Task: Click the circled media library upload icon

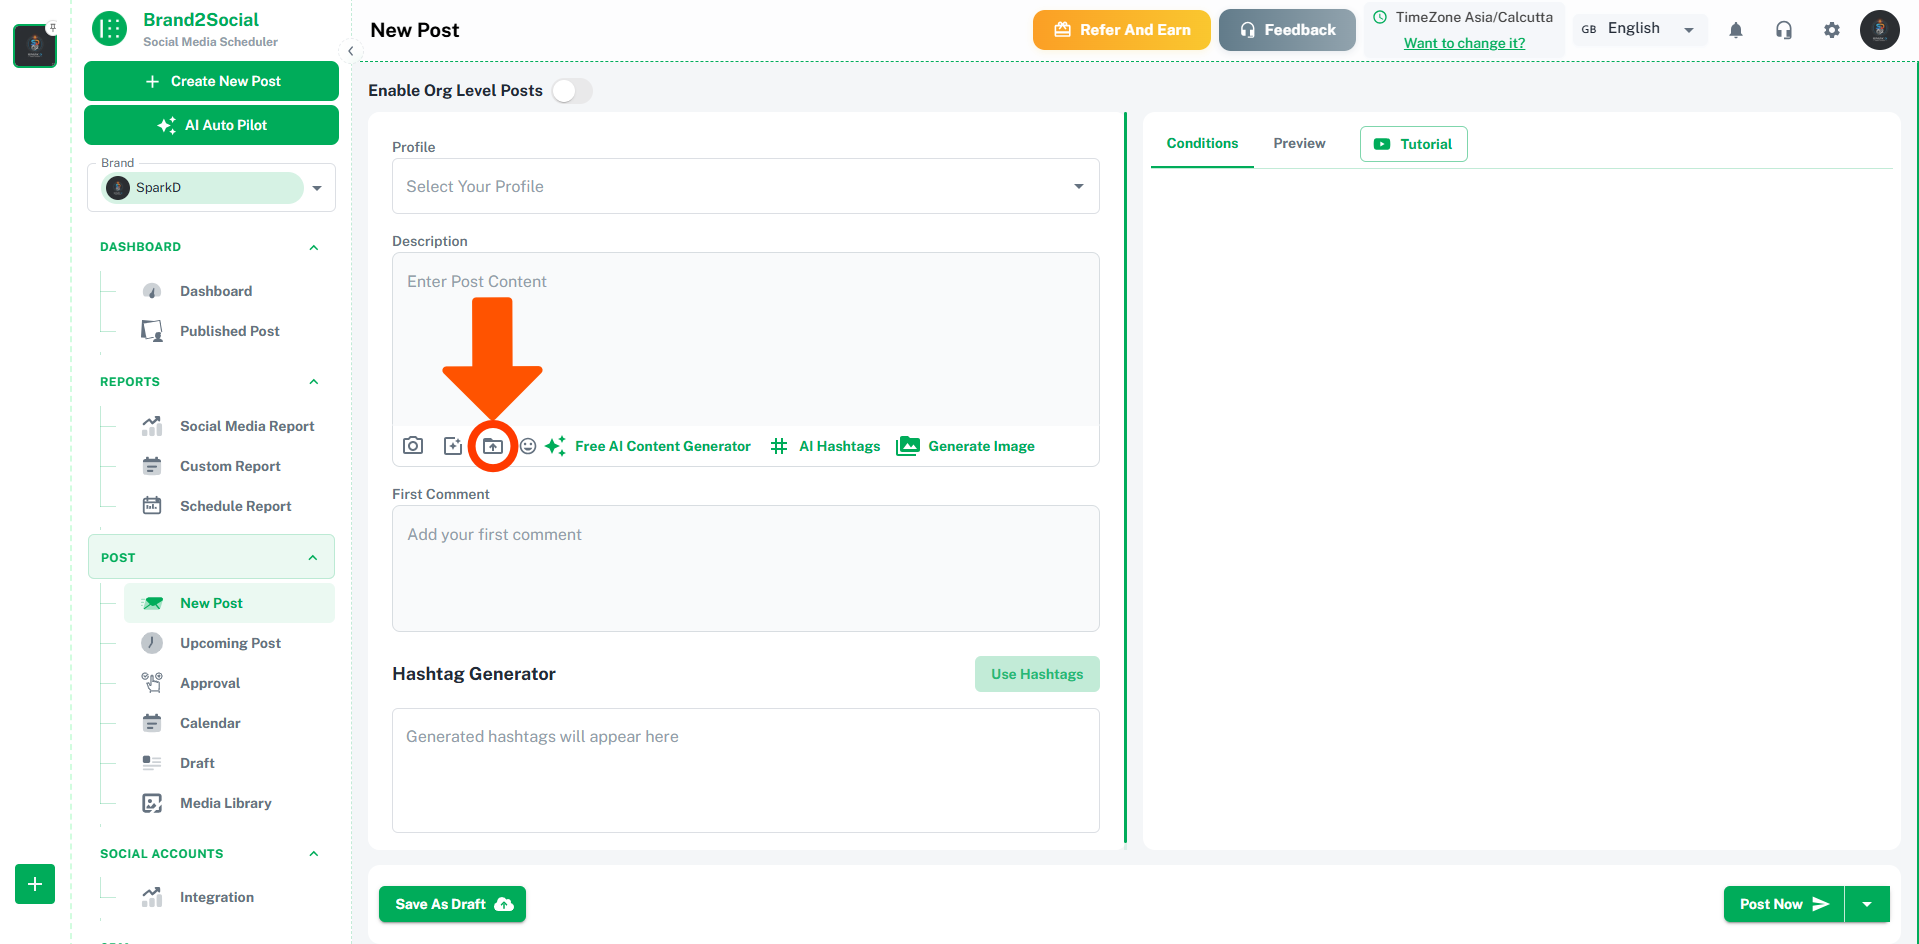Action: pyautogui.click(x=492, y=446)
